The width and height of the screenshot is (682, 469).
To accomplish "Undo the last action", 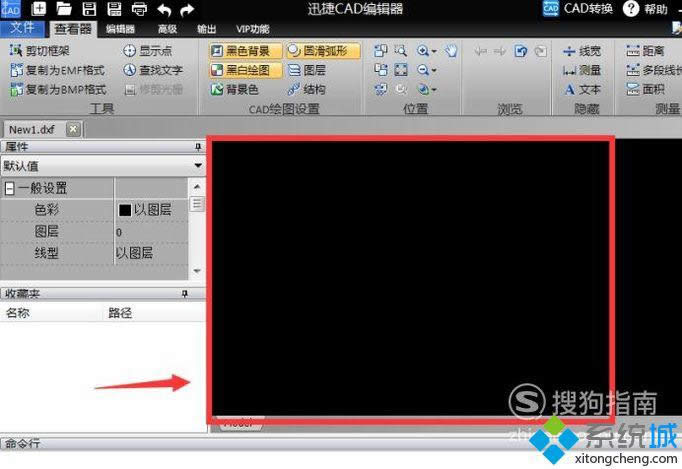I will point(164,10).
